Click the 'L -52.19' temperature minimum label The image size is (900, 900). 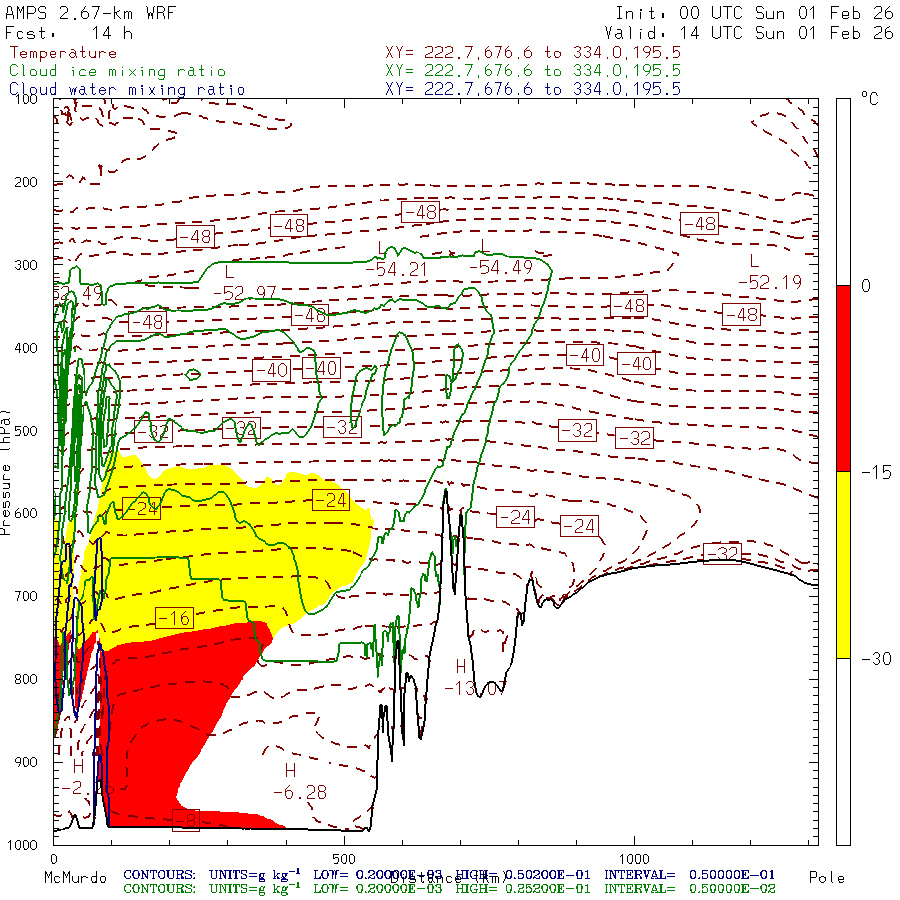click(x=770, y=272)
